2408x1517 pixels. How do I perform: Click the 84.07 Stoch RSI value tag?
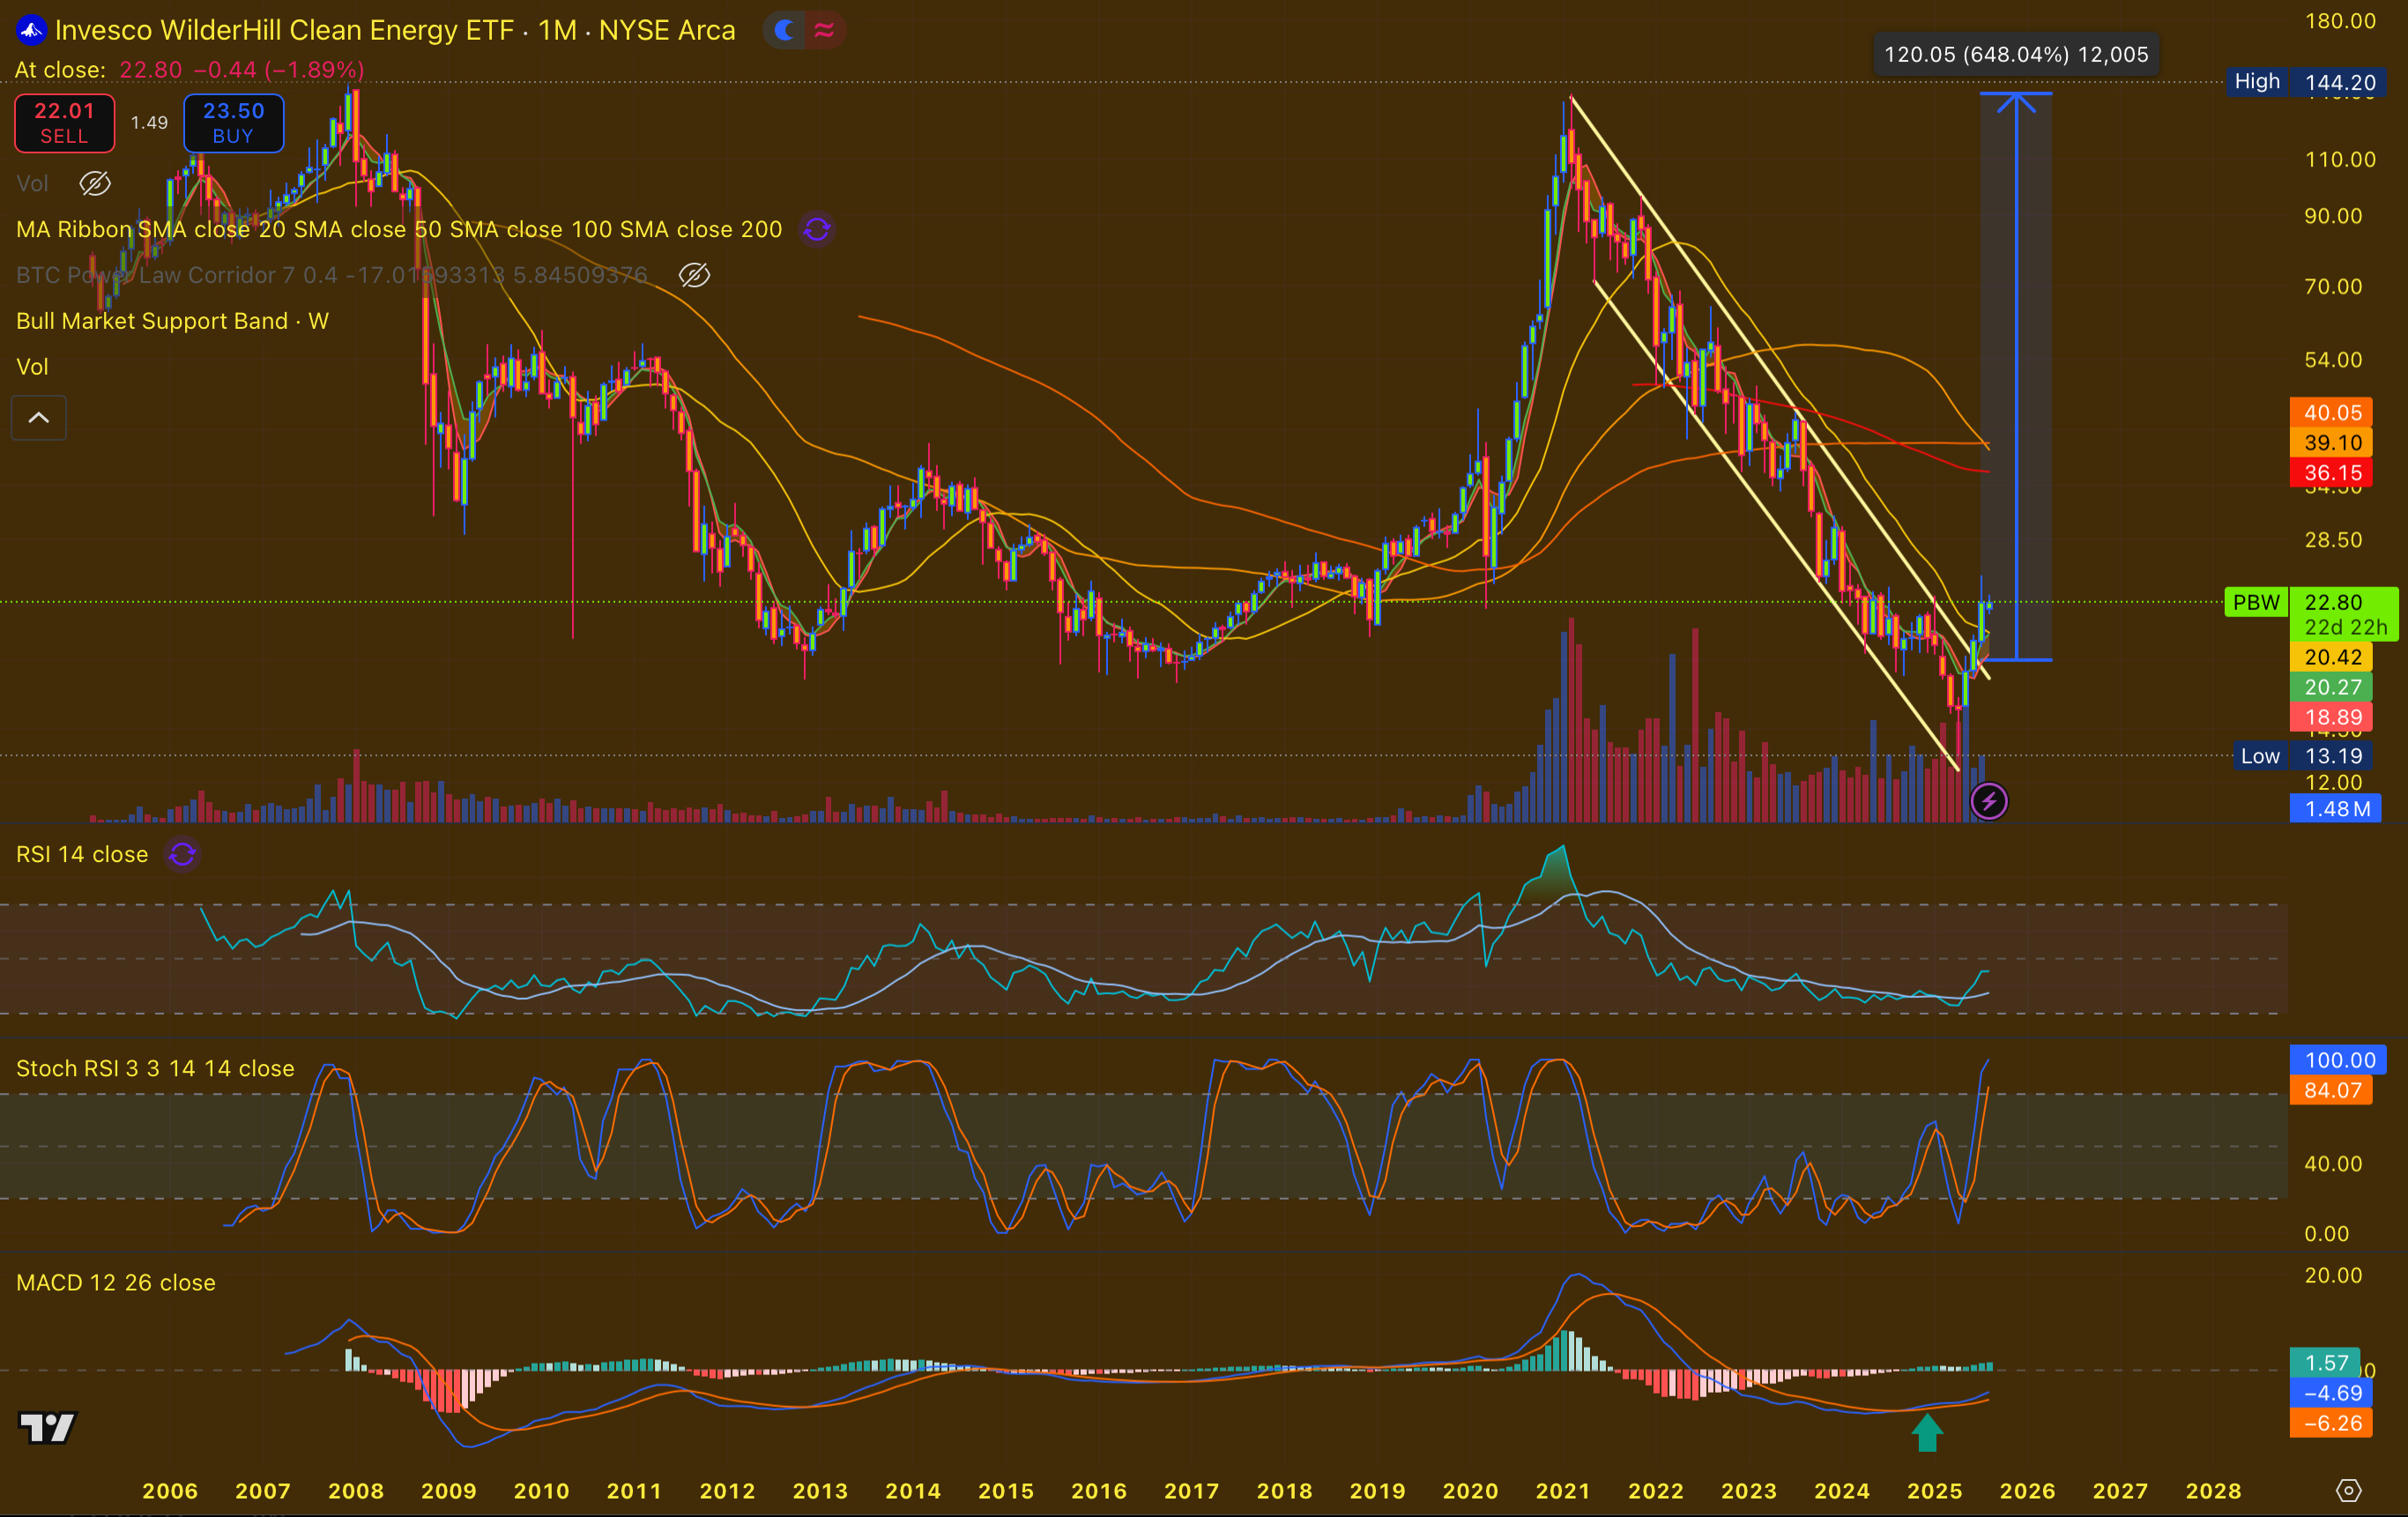coord(2331,1090)
